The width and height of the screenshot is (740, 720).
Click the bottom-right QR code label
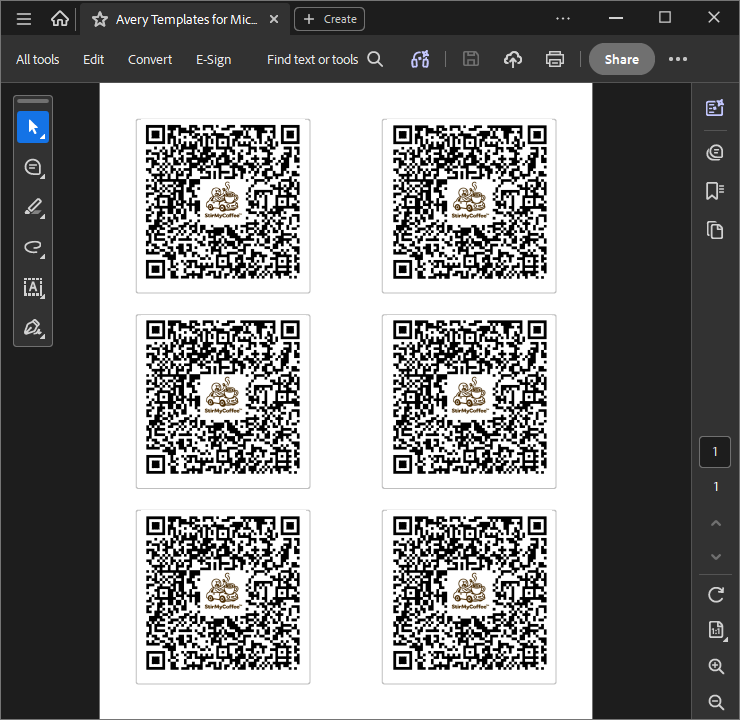tap(469, 596)
